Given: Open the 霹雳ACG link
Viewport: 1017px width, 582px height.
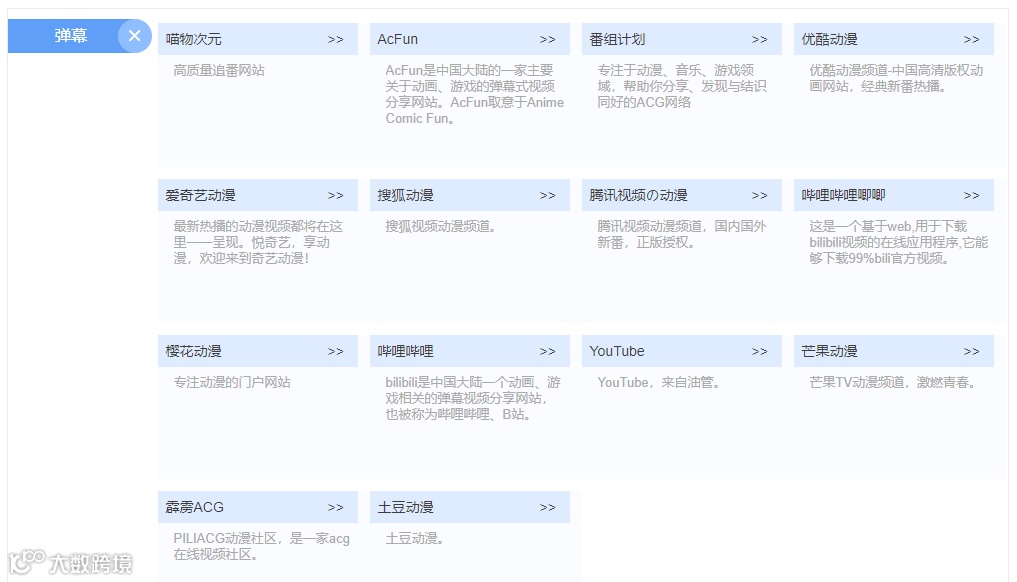Looking at the screenshot, I should click(x=195, y=507).
